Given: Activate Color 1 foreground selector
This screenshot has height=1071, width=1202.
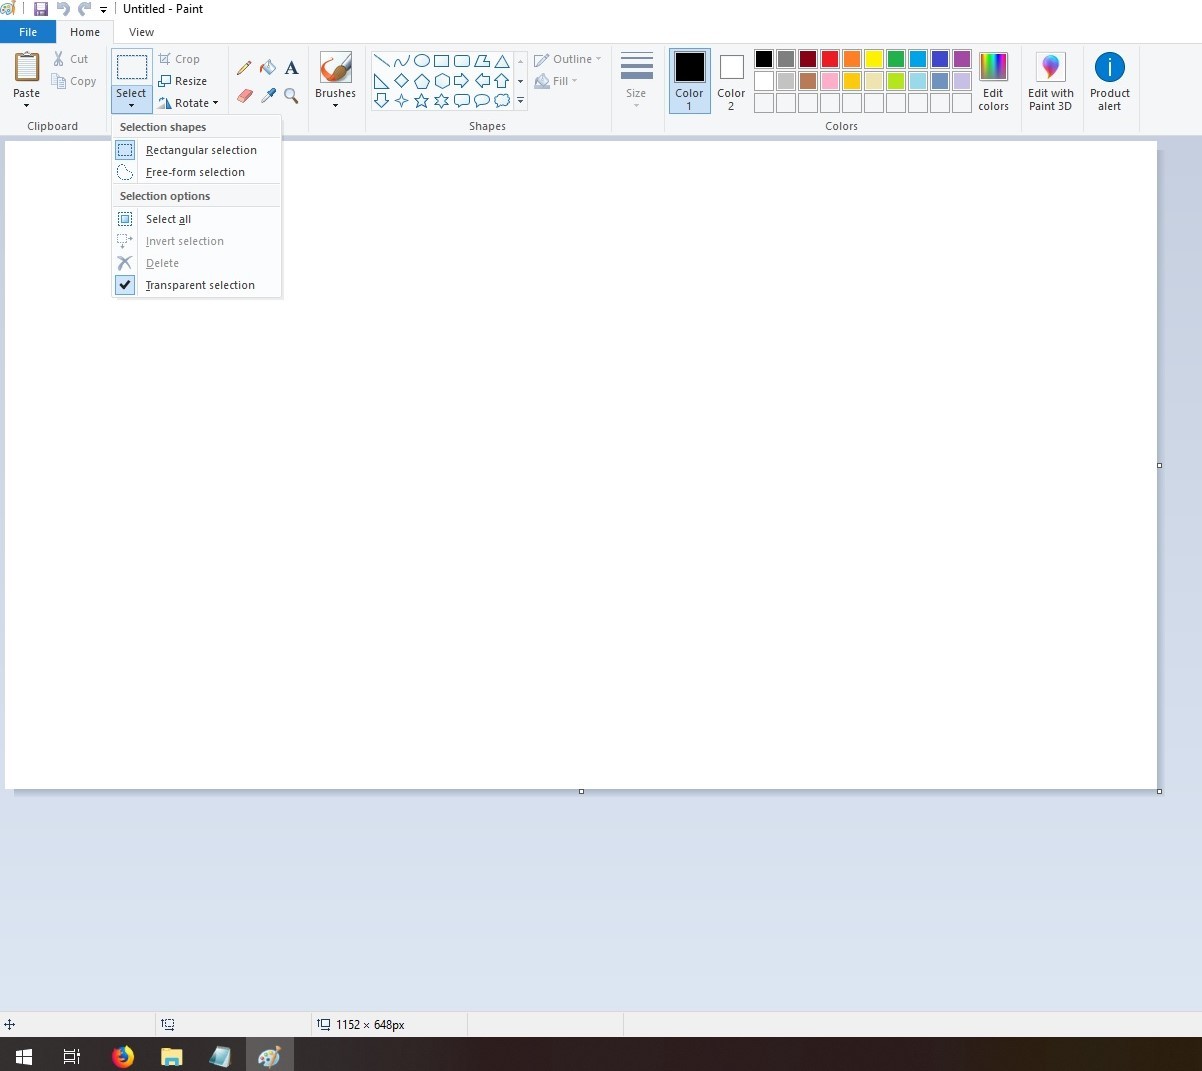Looking at the screenshot, I should [689, 81].
